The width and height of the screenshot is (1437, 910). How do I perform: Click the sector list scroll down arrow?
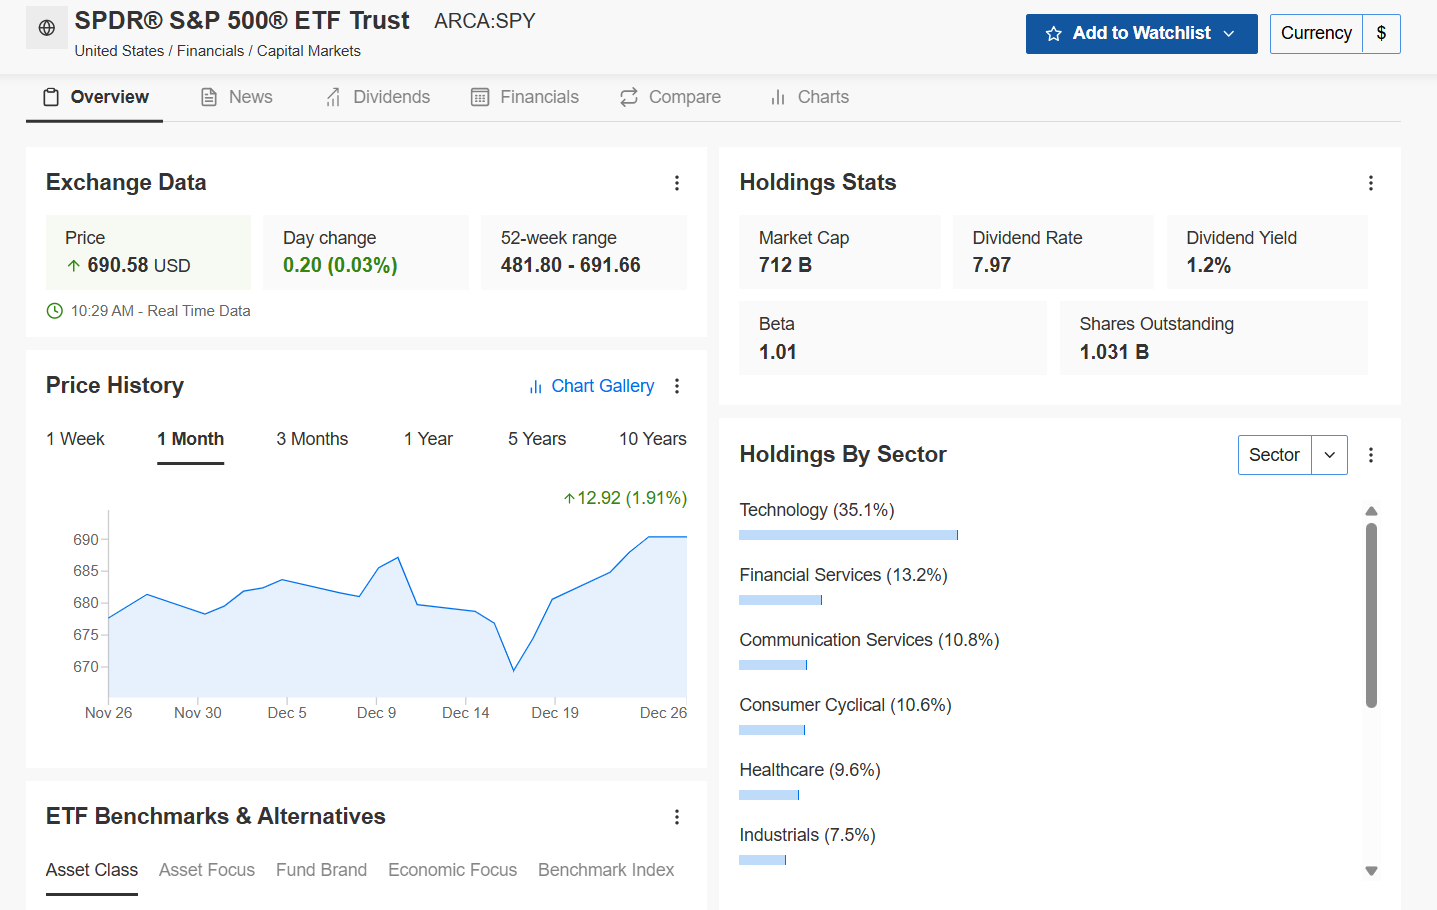coord(1372,871)
